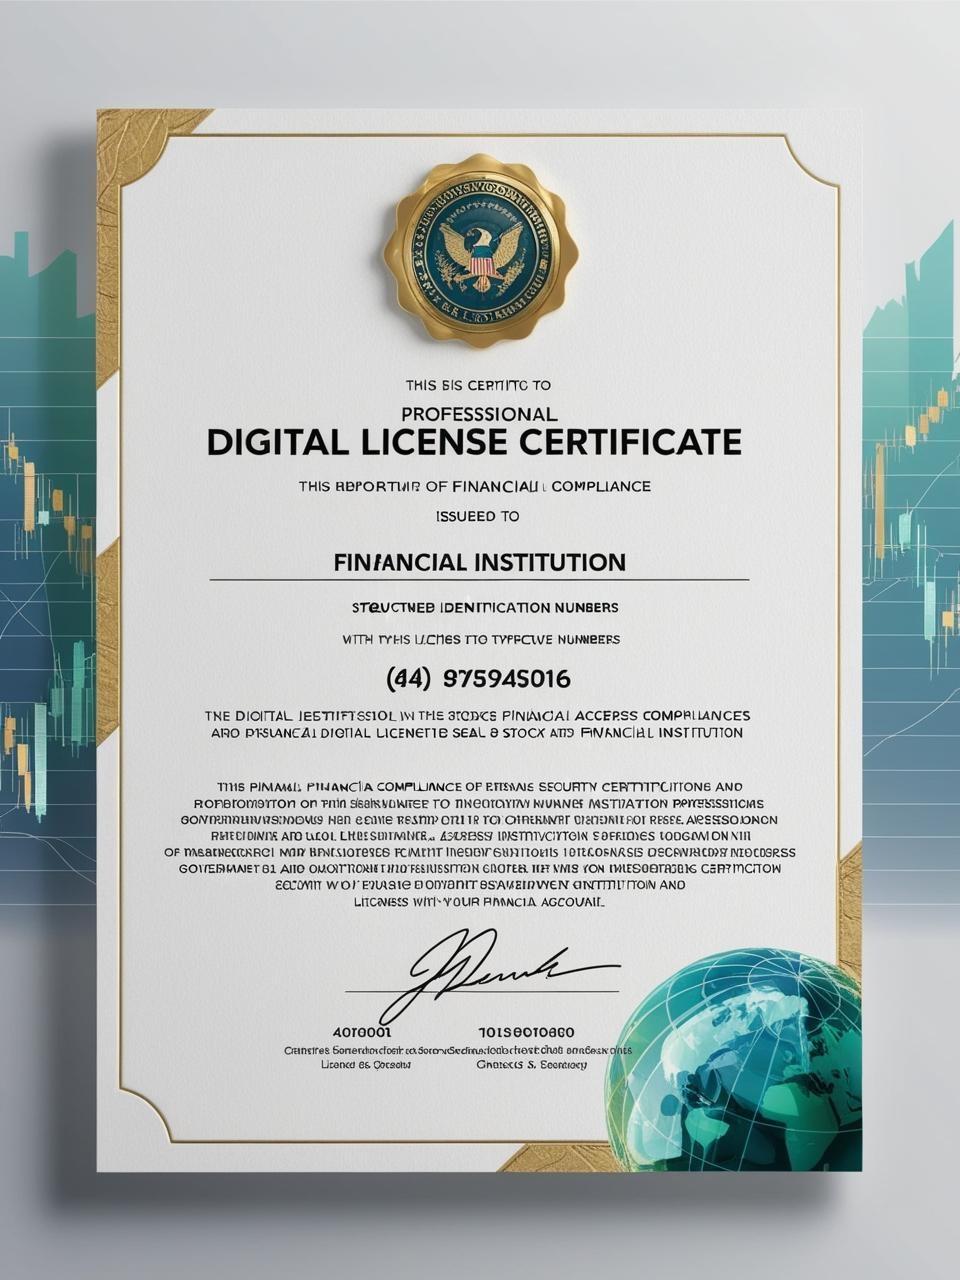The height and width of the screenshot is (1280, 960).
Task: Click the Digital License Certificate title
Action: (x=474, y=442)
